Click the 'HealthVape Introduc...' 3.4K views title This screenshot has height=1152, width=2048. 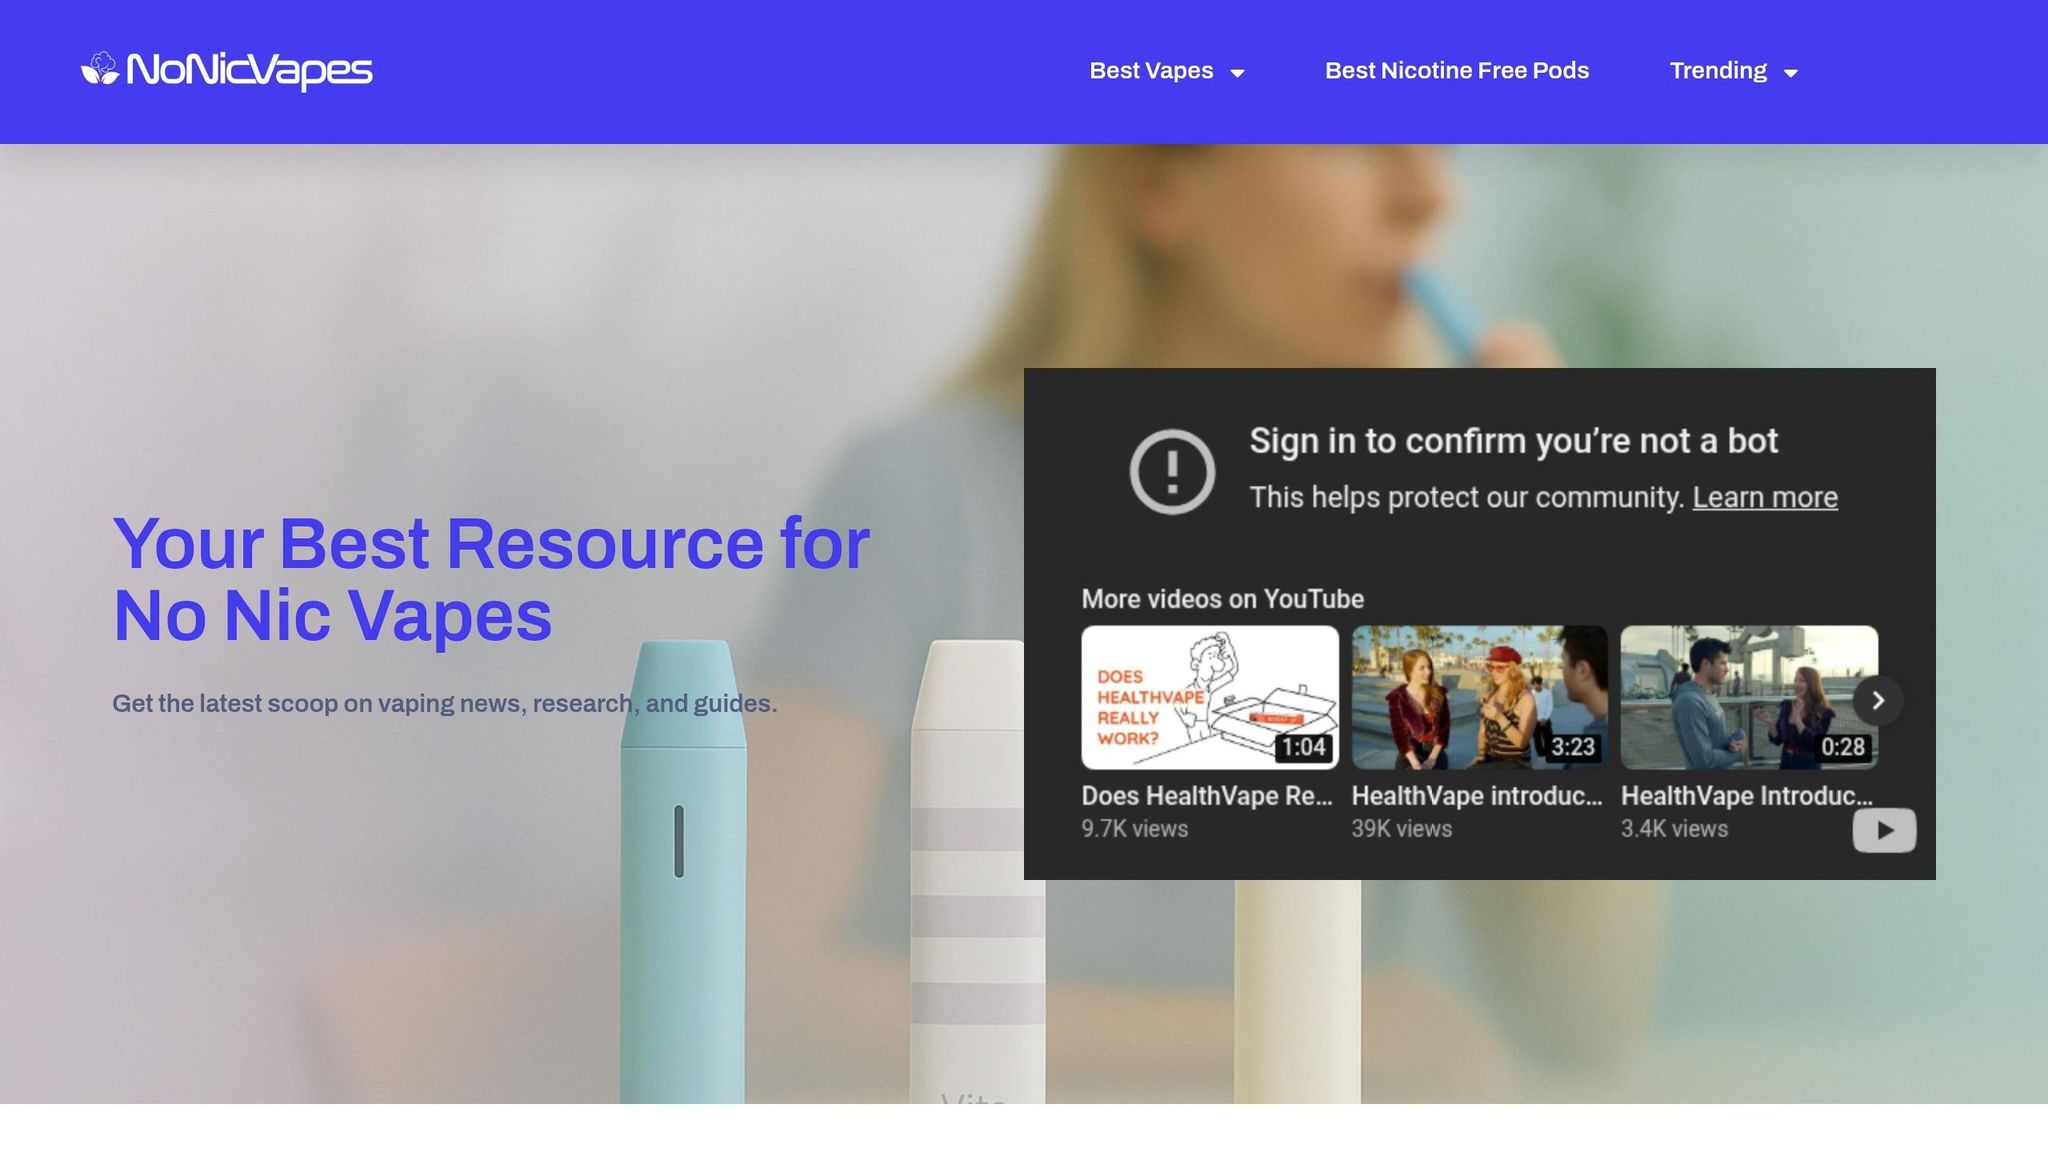(x=1747, y=796)
